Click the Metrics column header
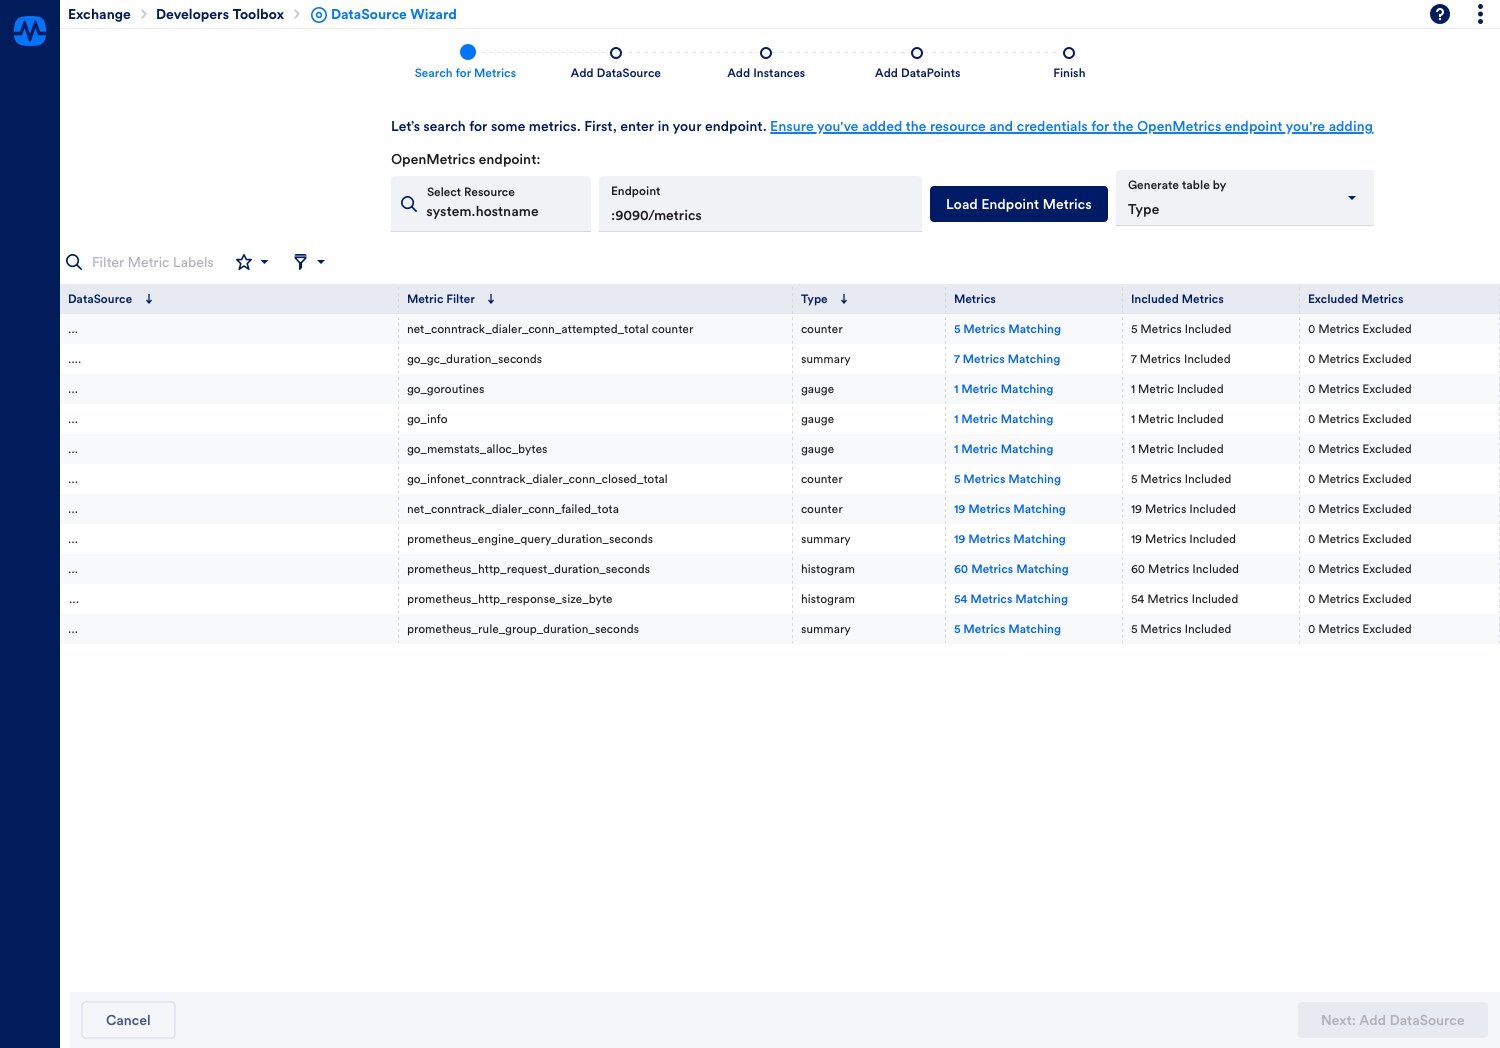This screenshot has height=1048, width=1500. point(975,299)
